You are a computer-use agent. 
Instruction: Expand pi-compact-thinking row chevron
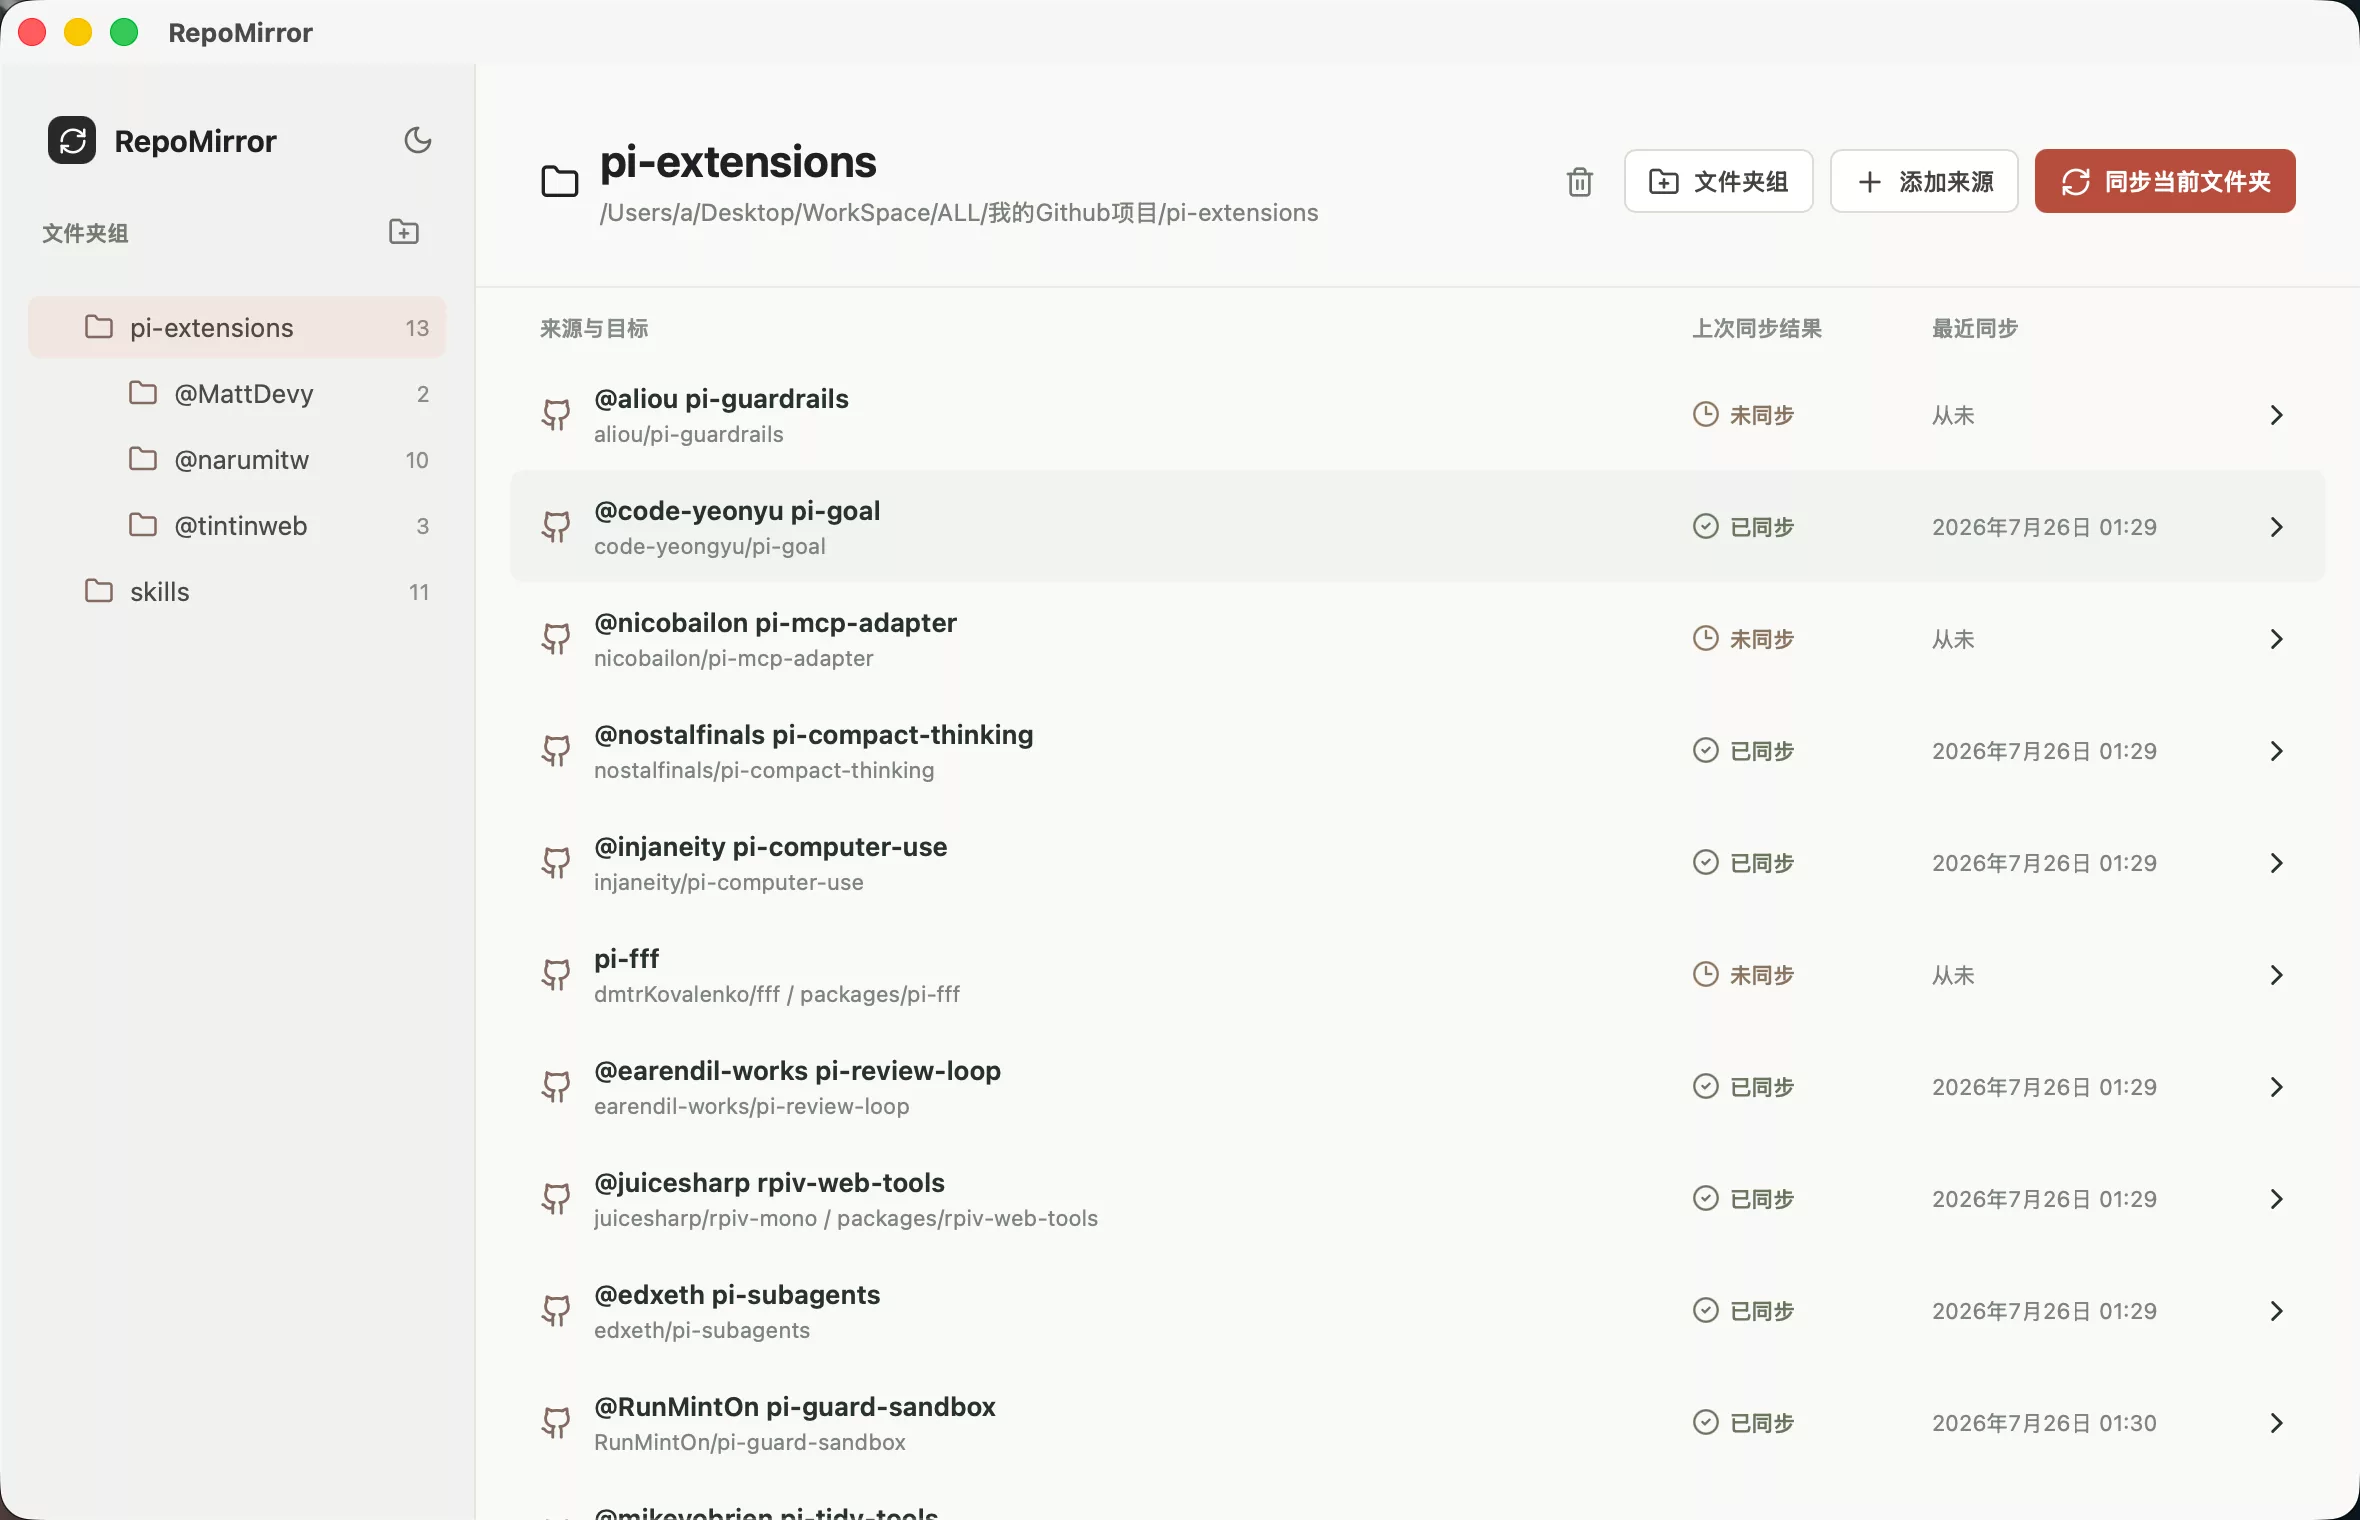[x=2276, y=750]
